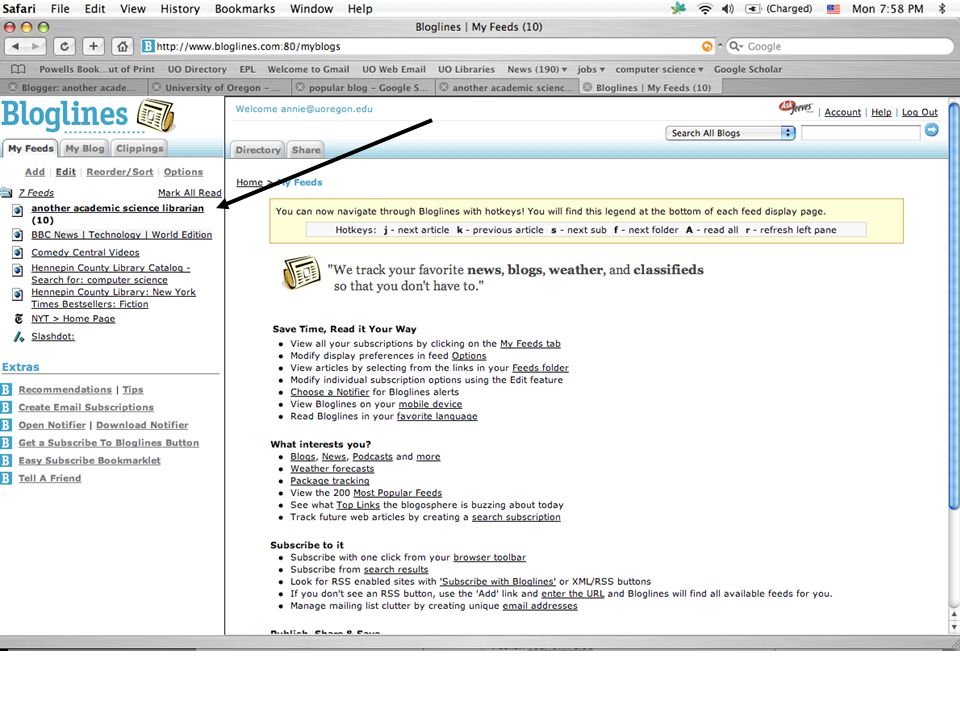960x720 pixels.
Task: Click the Reorder/Sort link
Action: click(x=119, y=172)
